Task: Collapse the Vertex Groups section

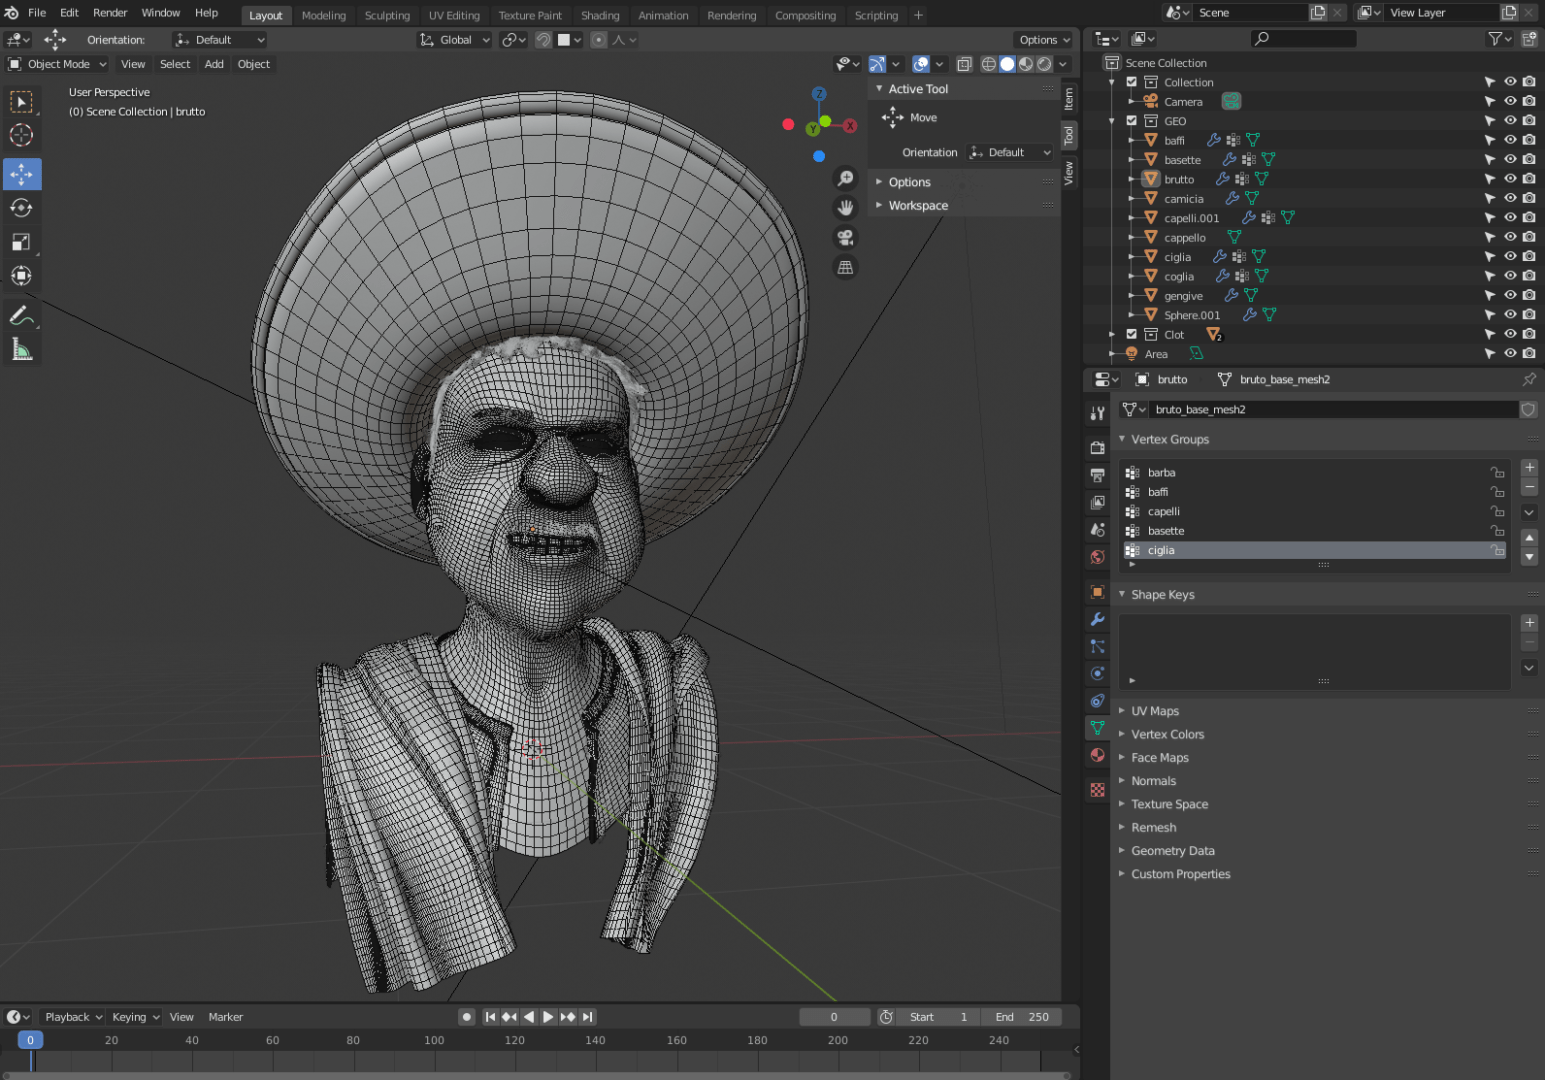Action: click(1169, 439)
